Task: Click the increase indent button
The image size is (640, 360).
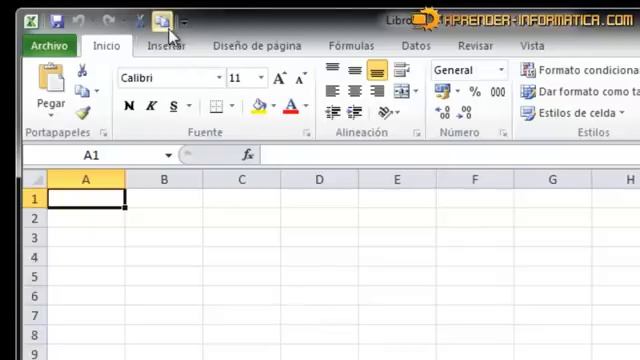Action: click(355, 112)
